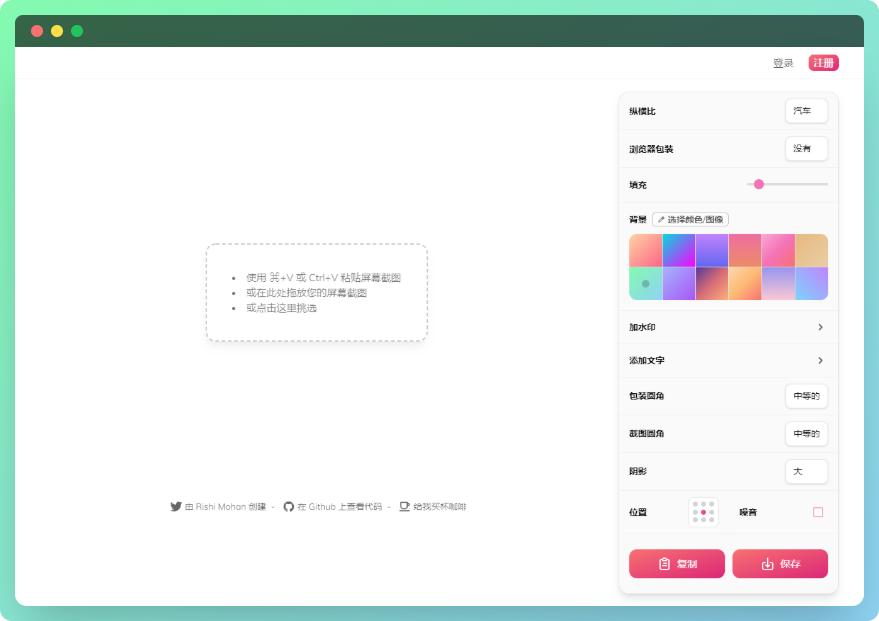Viewport: 879px width, 621px height.
Task: Open the 浏览器包装 browser wrapper dropdown
Action: click(806, 149)
